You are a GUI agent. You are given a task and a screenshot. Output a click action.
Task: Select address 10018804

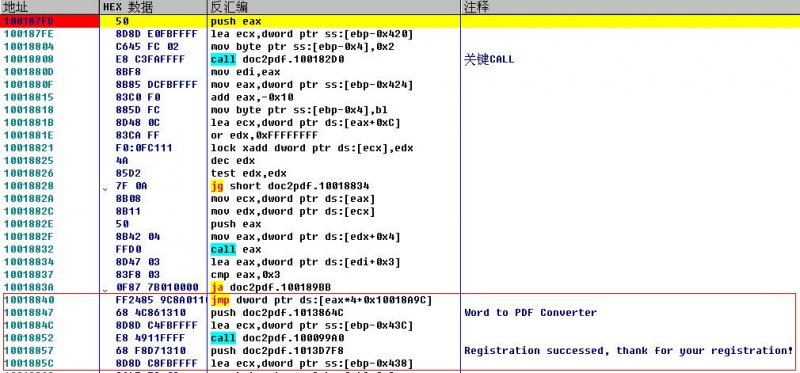[x=29, y=47]
